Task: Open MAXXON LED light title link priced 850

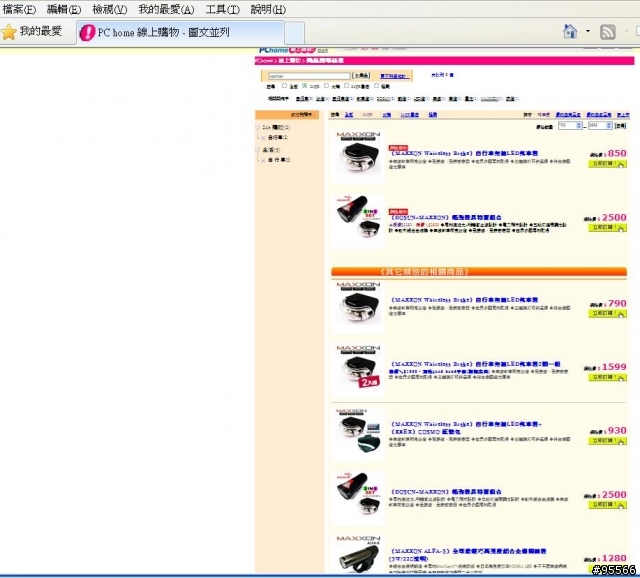Action: tap(465, 153)
